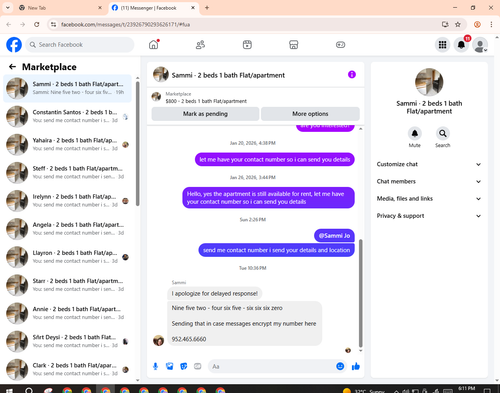
Task: Click Mark as pending button
Action: [205, 114]
